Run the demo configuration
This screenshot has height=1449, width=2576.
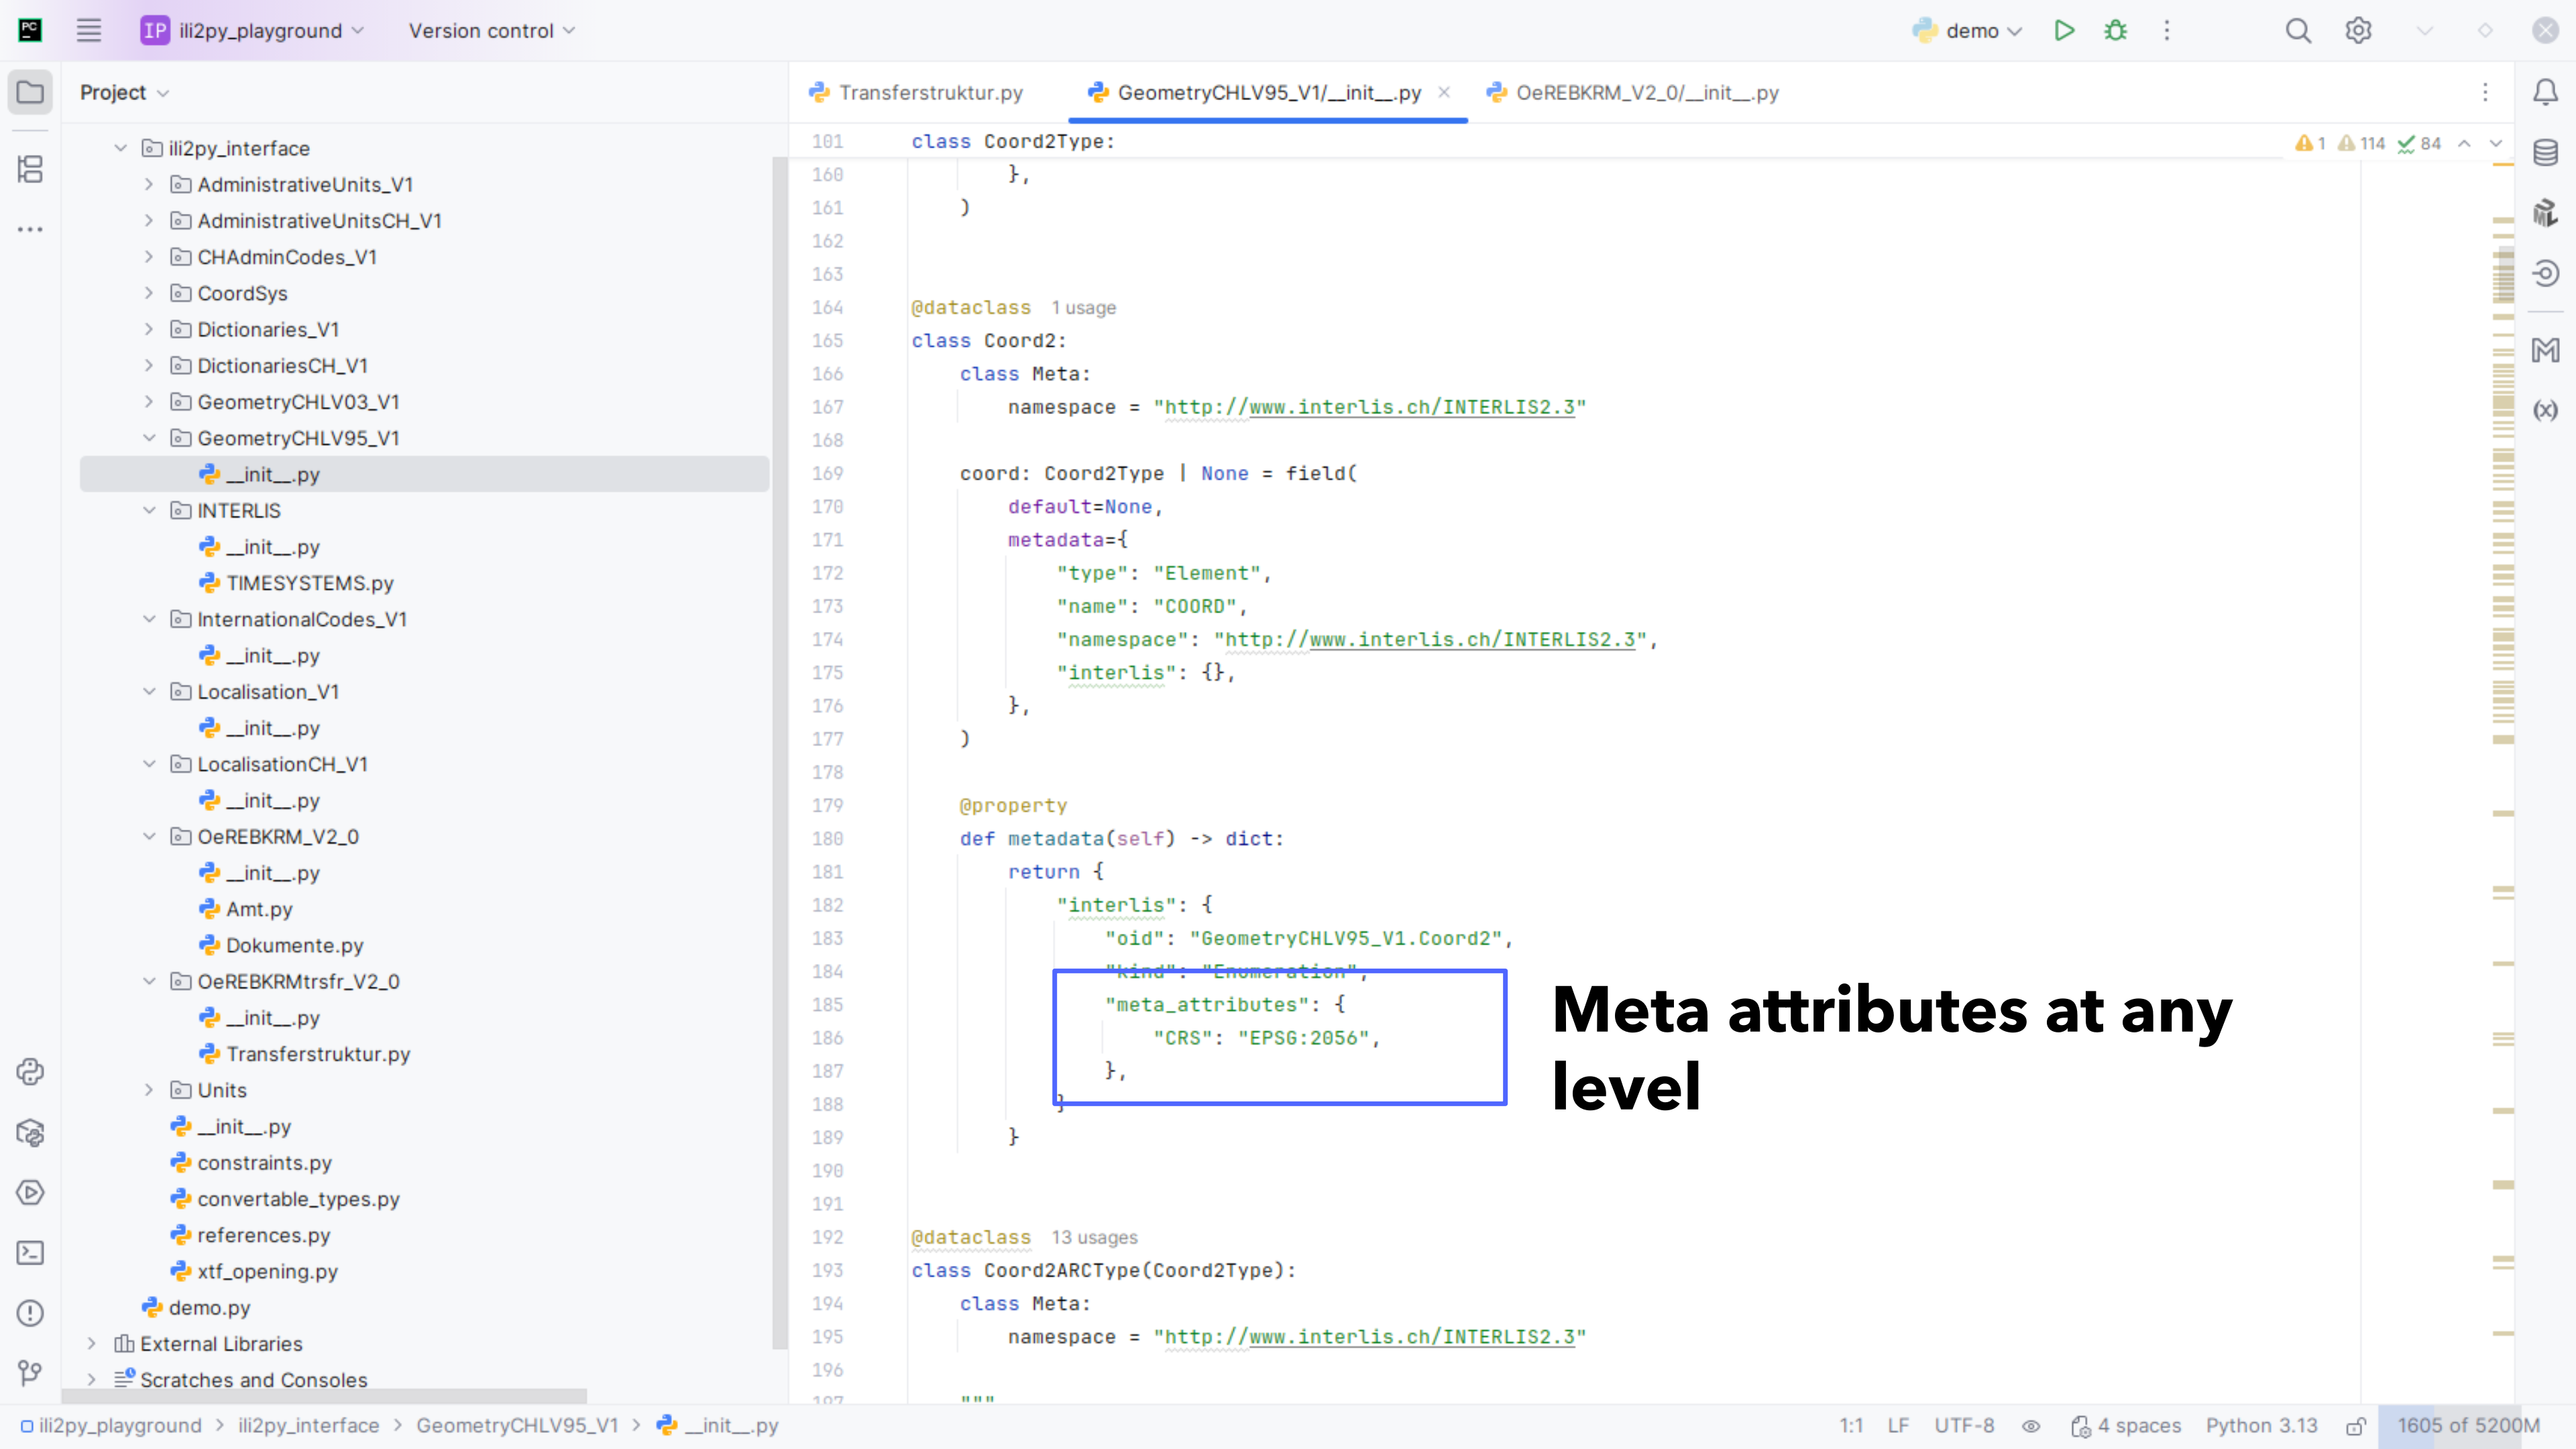tap(2064, 31)
